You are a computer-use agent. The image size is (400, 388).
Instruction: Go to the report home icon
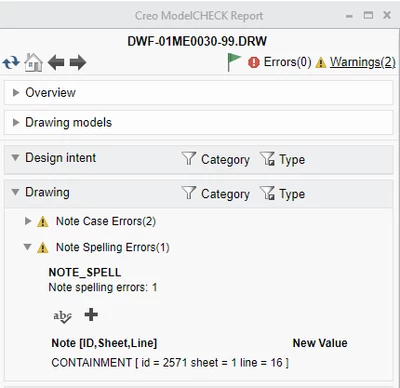(33, 62)
